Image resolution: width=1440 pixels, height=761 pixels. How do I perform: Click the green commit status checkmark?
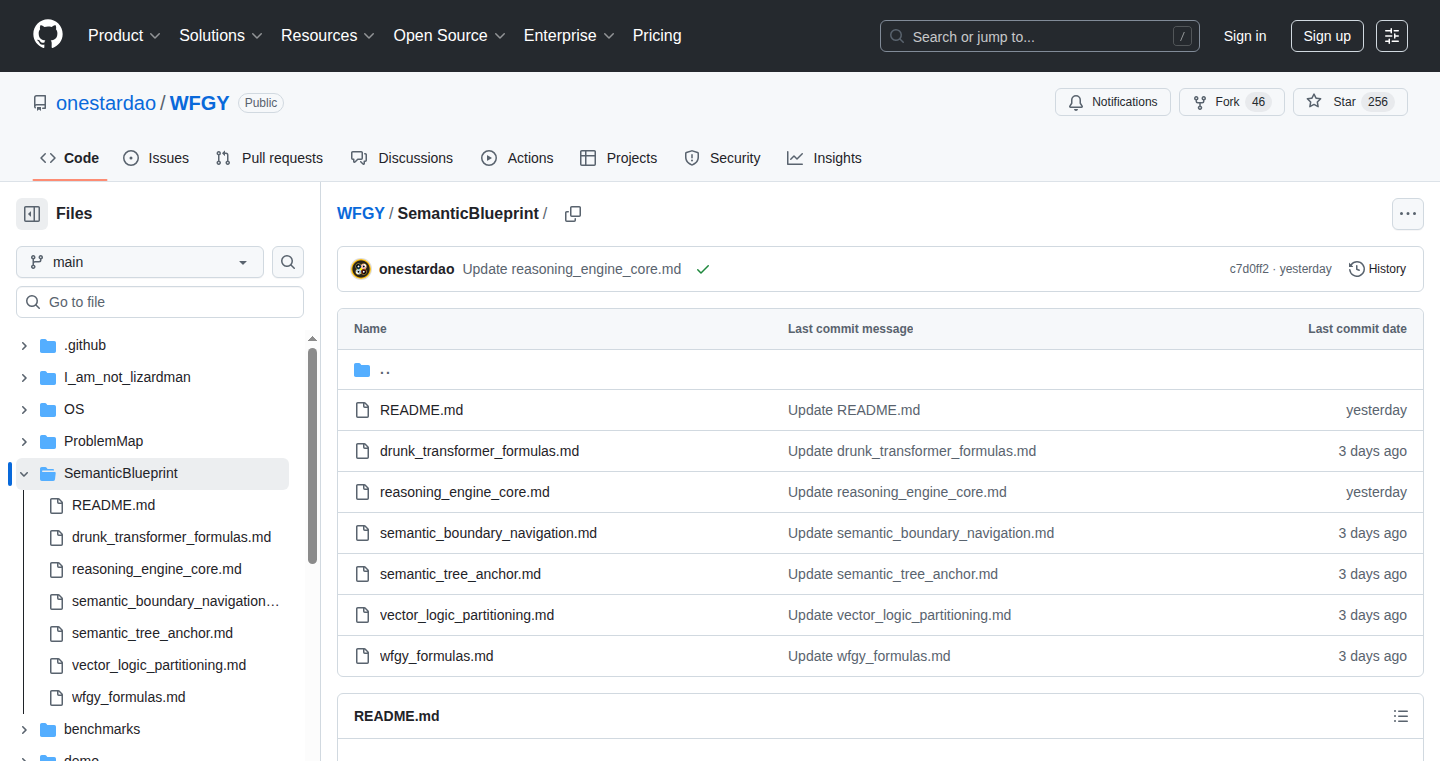pos(703,270)
